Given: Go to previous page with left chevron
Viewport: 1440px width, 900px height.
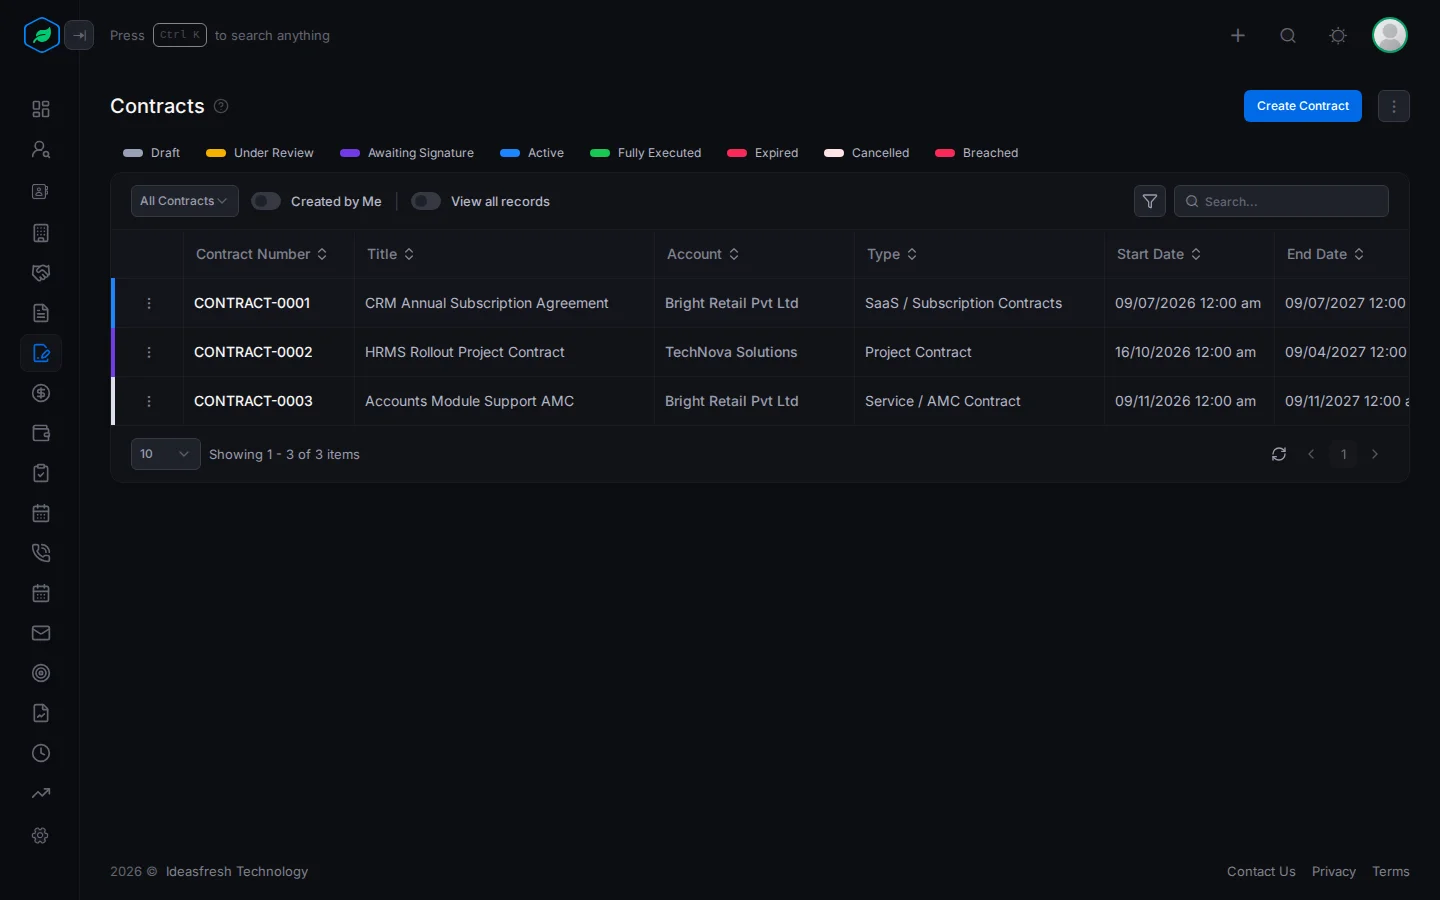Looking at the screenshot, I should [1311, 454].
